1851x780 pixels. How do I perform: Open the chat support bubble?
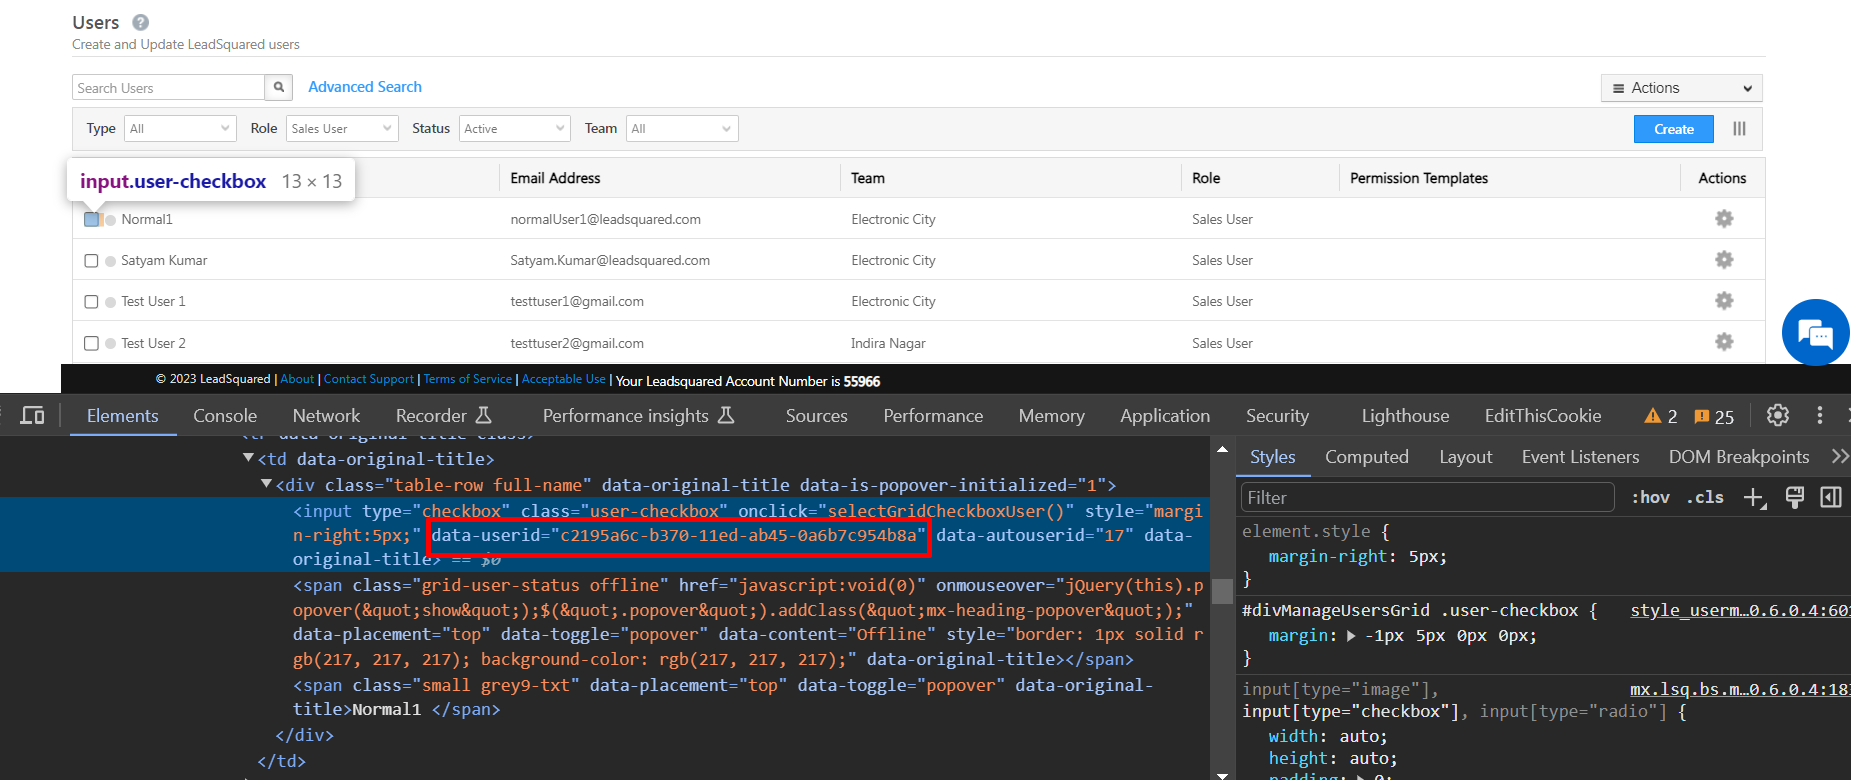click(1814, 333)
